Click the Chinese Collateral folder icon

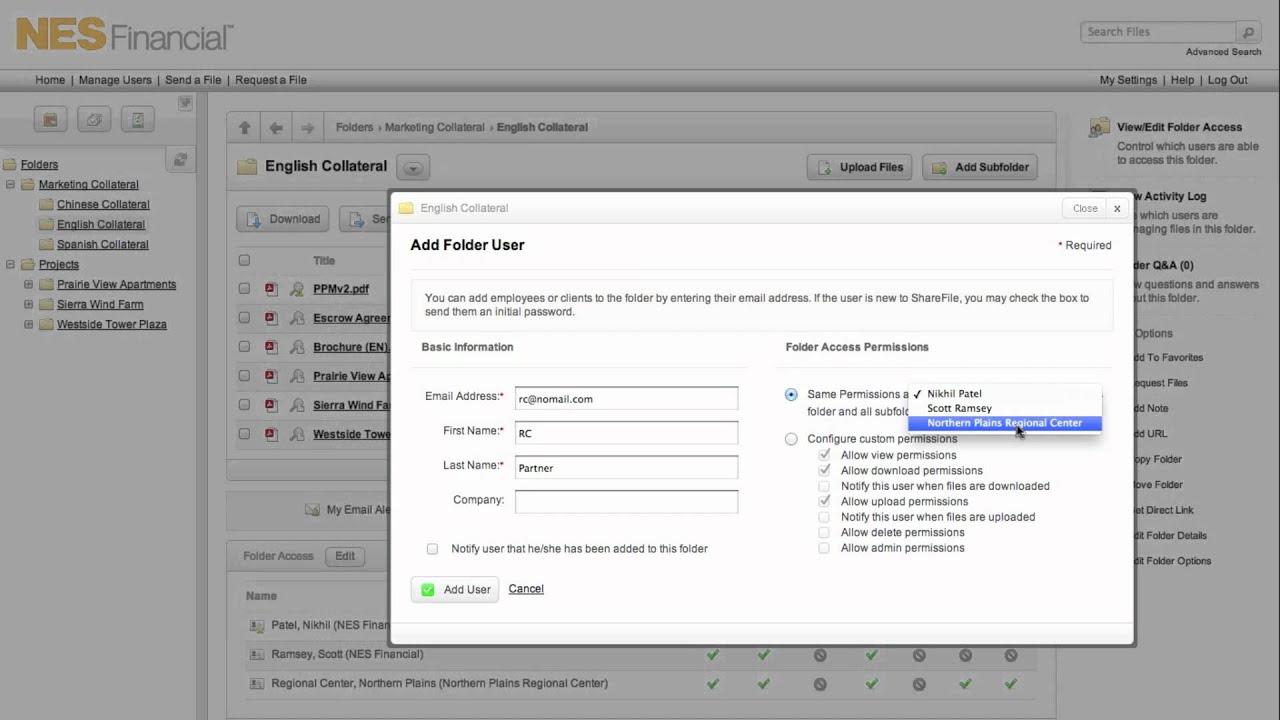tap(46, 204)
